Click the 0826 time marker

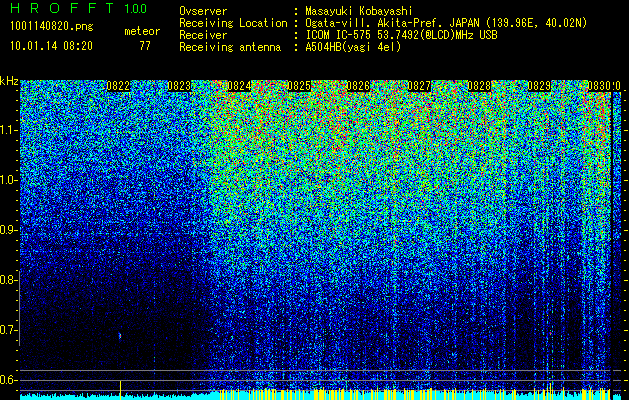tap(358, 86)
